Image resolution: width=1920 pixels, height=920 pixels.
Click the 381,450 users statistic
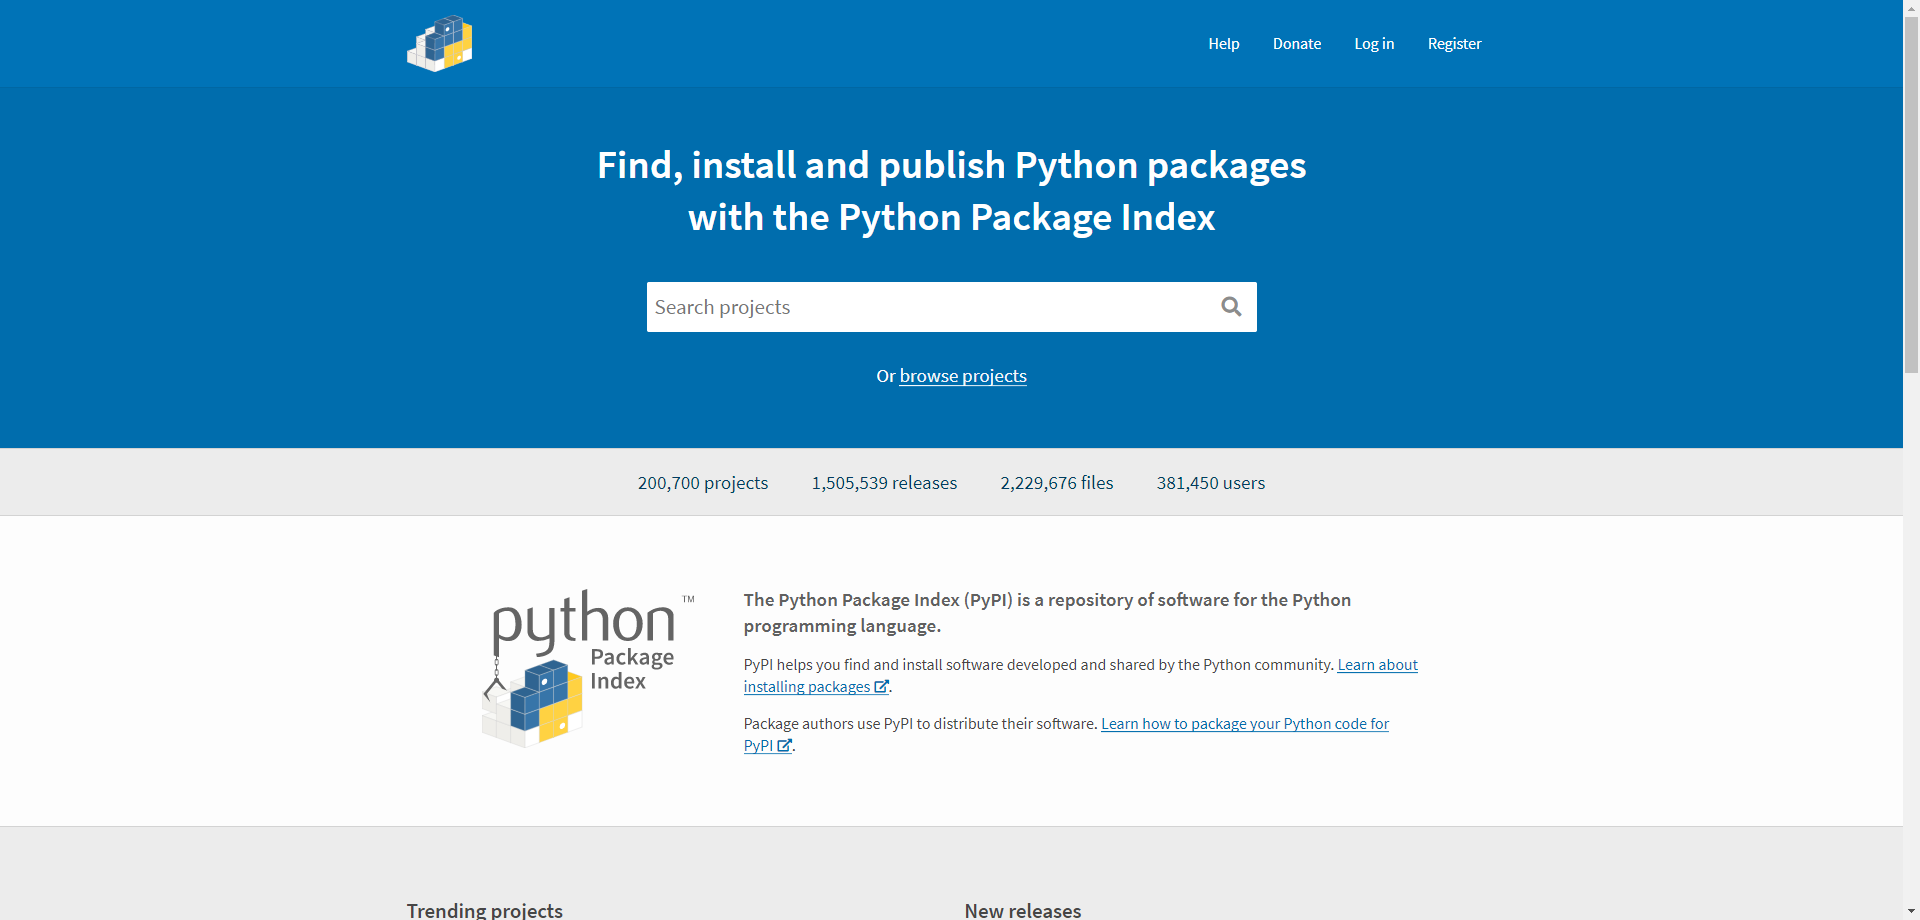[1210, 483]
